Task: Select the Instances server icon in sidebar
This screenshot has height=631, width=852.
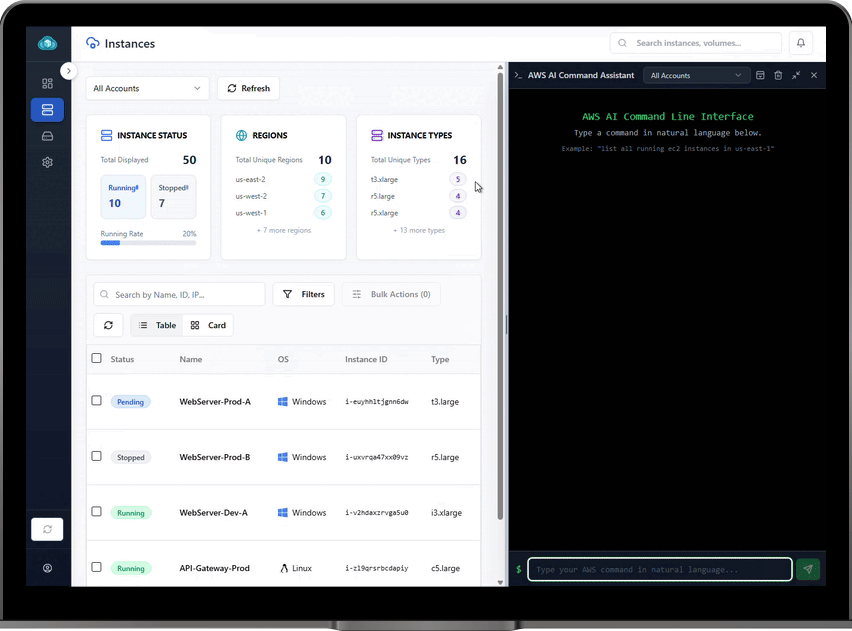Action: (x=47, y=110)
